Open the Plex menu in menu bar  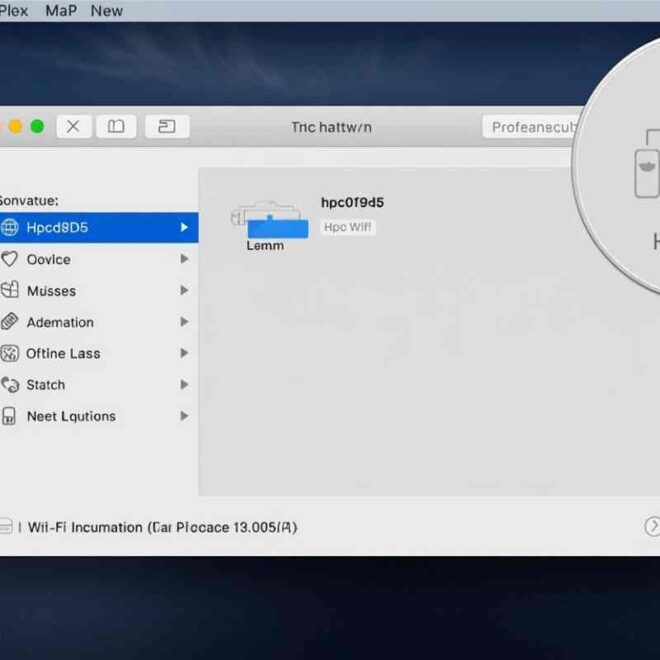13,11
